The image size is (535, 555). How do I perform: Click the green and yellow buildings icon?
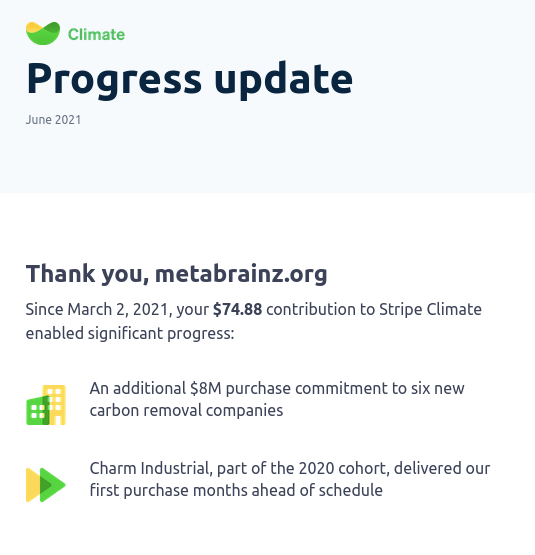tap(46, 405)
